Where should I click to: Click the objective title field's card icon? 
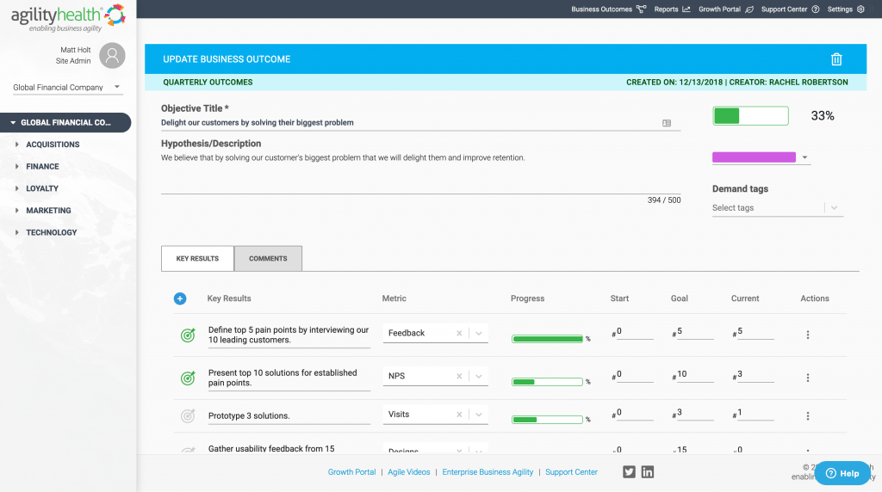(667, 123)
